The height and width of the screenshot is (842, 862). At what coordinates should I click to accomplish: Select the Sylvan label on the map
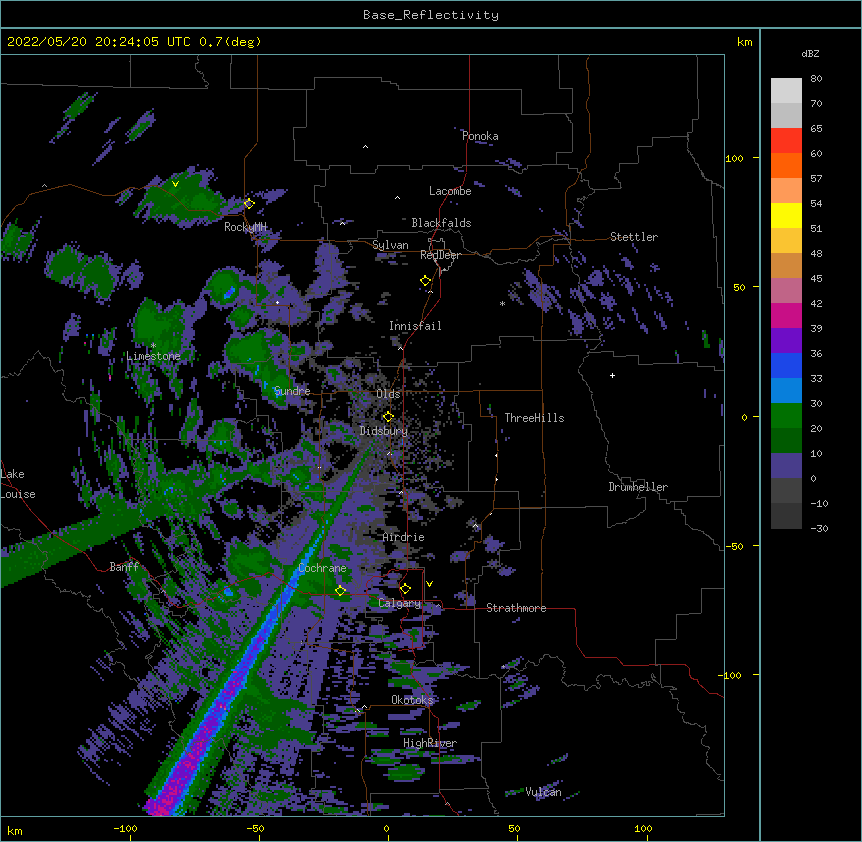[390, 245]
